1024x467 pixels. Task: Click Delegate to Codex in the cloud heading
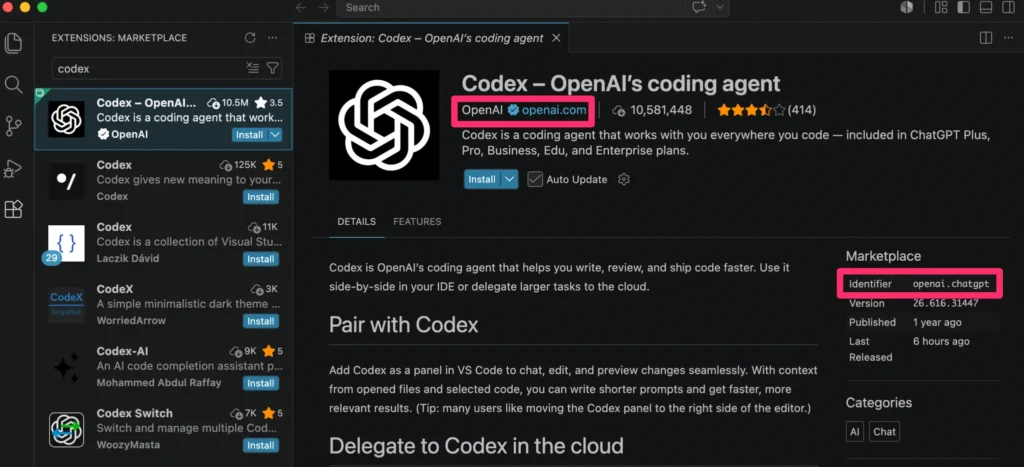click(x=476, y=445)
